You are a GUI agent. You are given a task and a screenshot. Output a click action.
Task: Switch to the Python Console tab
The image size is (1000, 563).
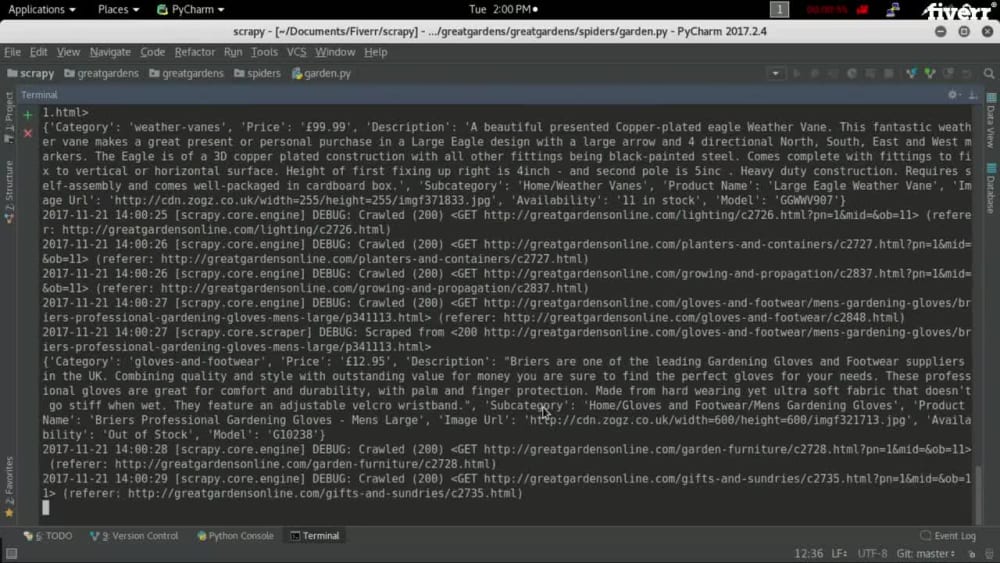tap(235, 536)
